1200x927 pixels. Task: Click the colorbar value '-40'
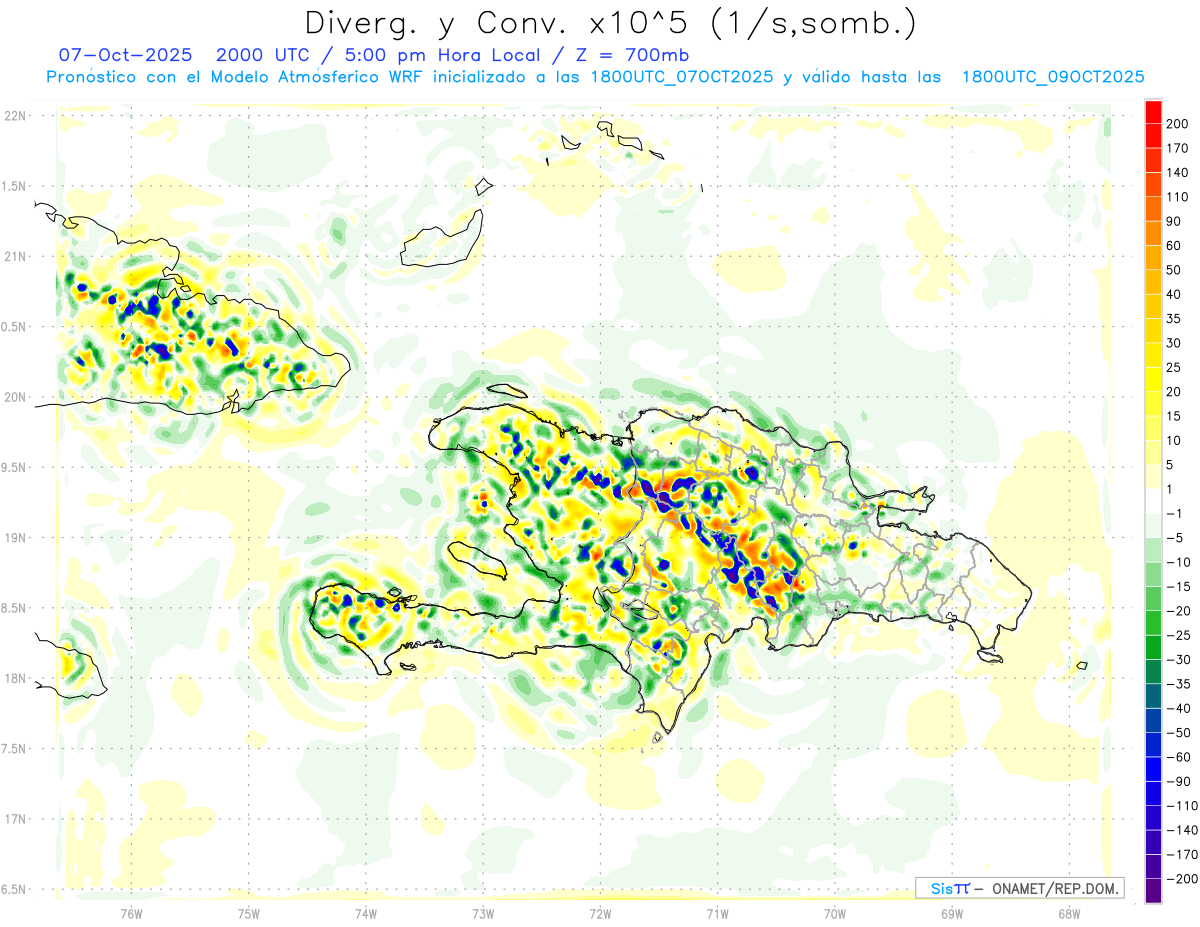click(1178, 708)
